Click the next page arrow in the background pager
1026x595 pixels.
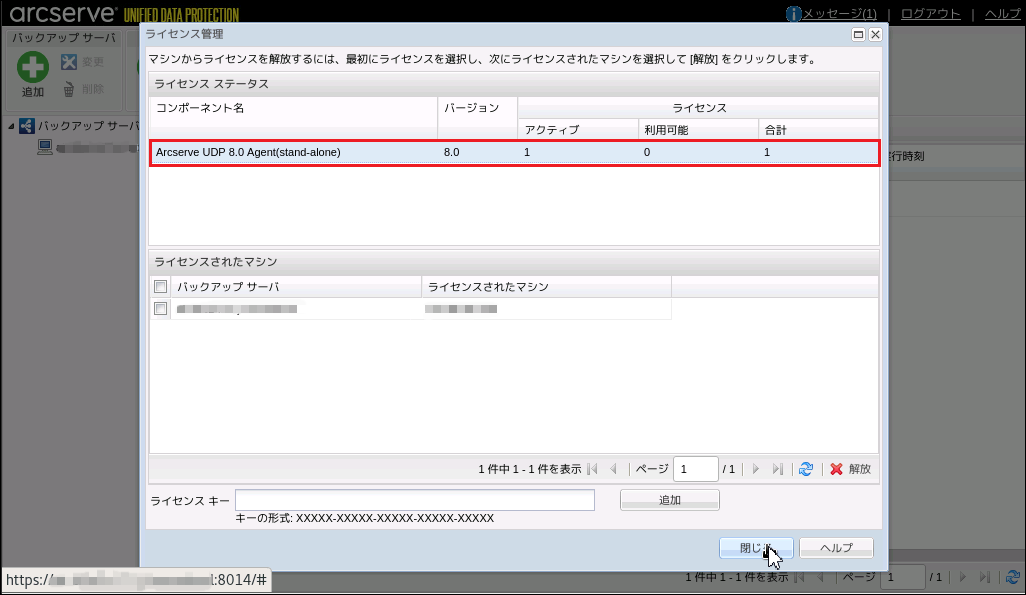click(x=963, y=577)
